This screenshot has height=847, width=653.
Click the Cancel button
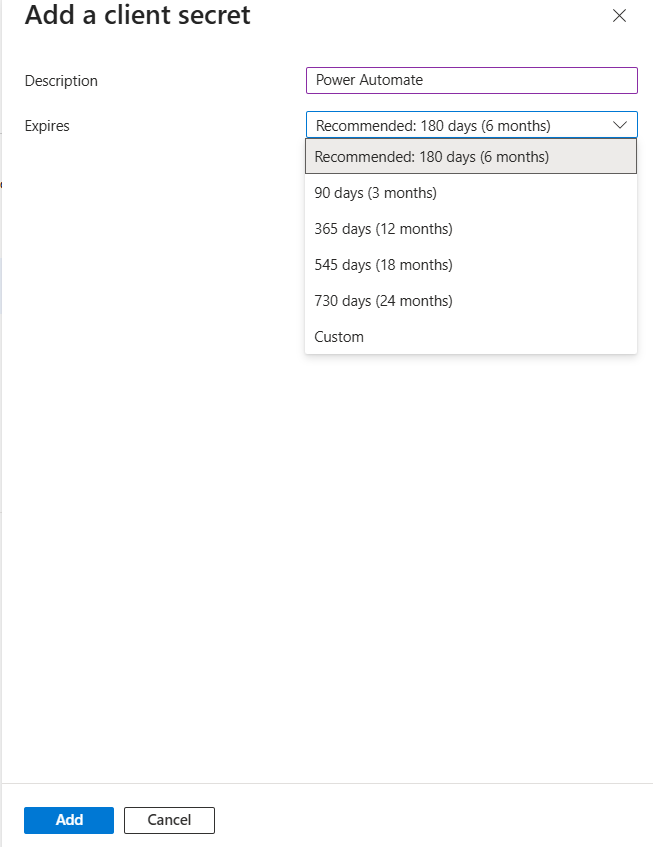pyautogui.click(x=168, y=819)
